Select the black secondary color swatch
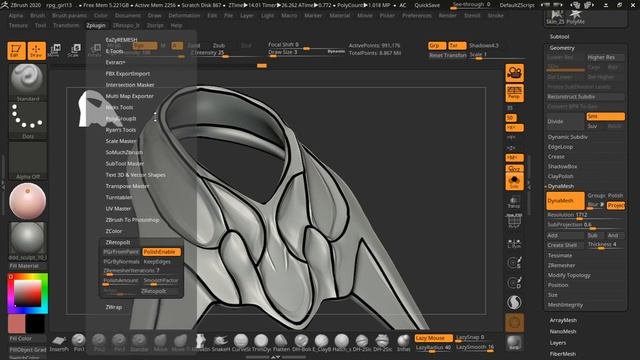This screenshot has height=360, width=640. tap(36, 324)
